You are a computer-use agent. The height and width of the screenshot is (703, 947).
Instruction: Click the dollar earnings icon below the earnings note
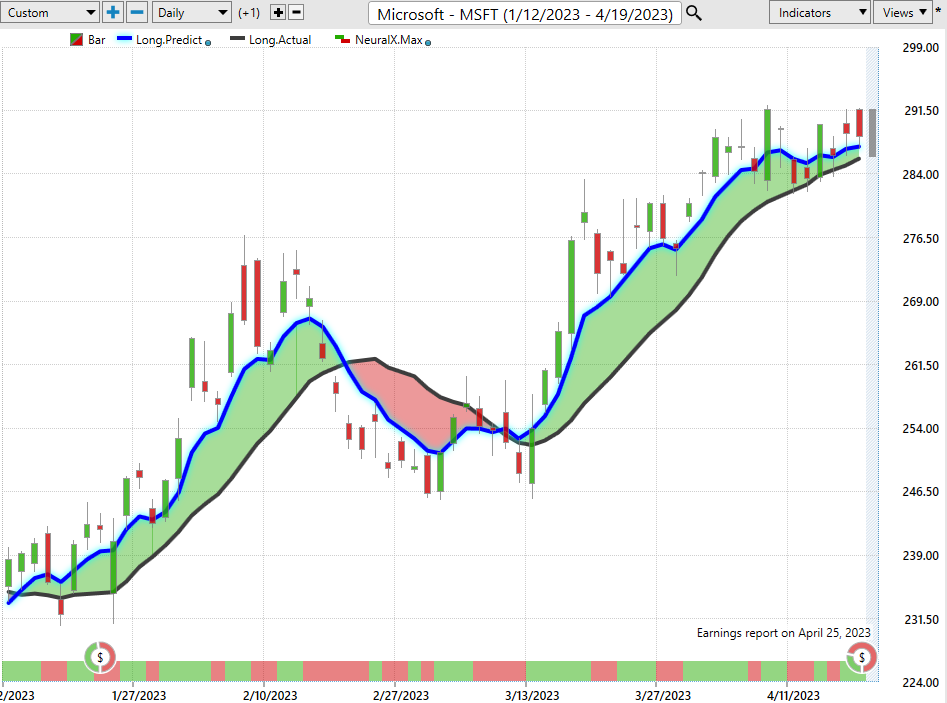pos(862,658)
